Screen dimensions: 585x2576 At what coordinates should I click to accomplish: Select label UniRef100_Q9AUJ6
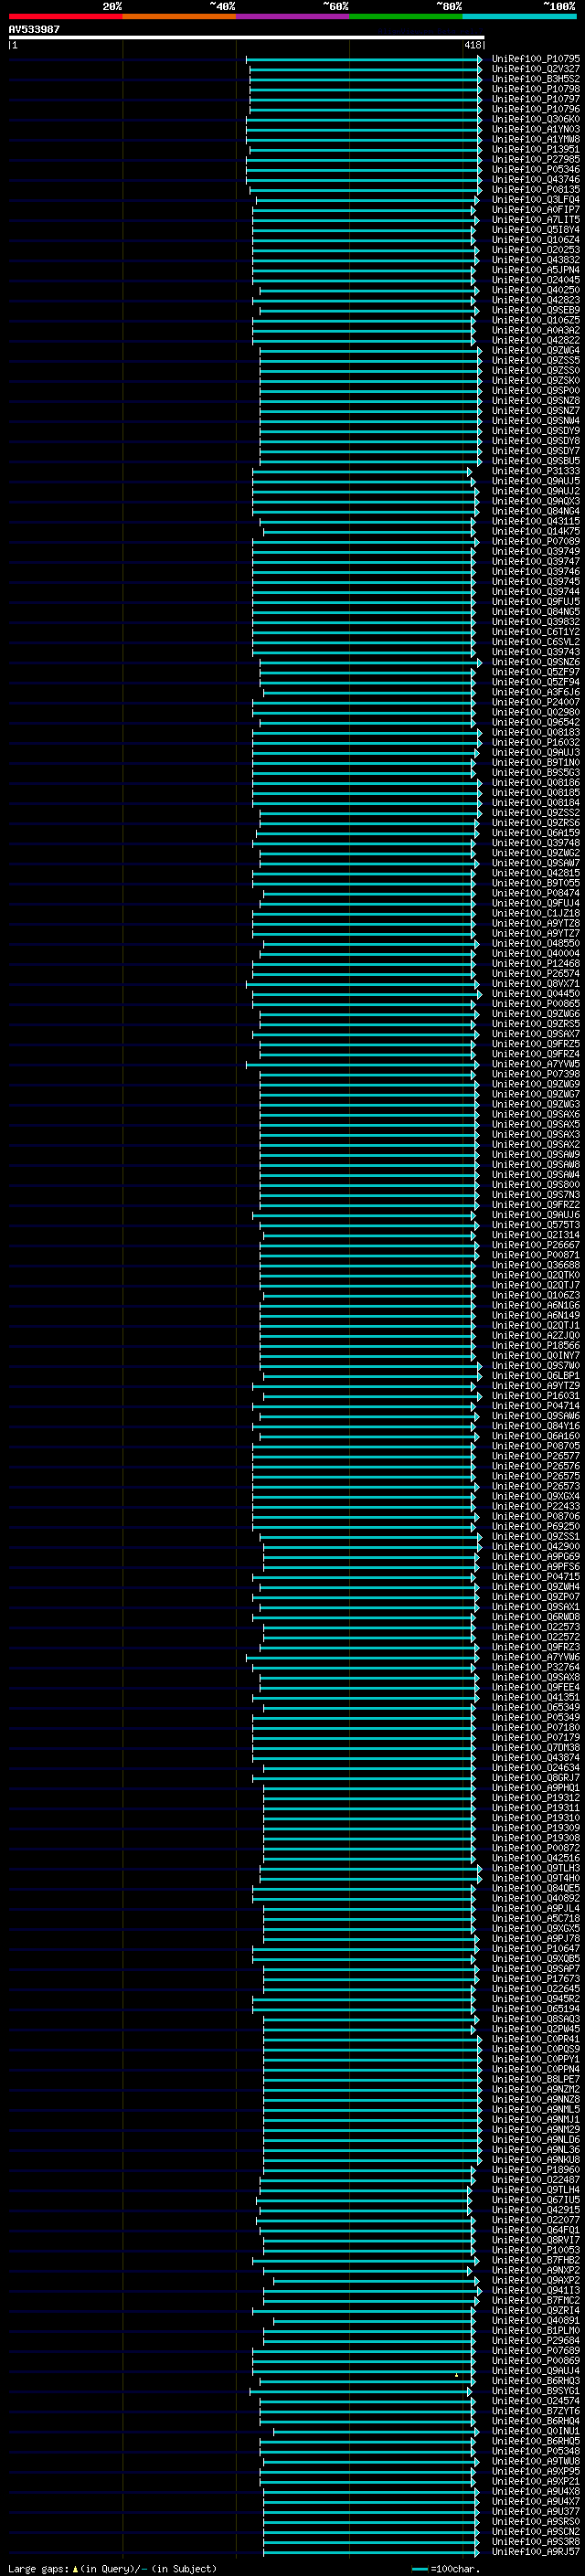(x=535, y=1215)
